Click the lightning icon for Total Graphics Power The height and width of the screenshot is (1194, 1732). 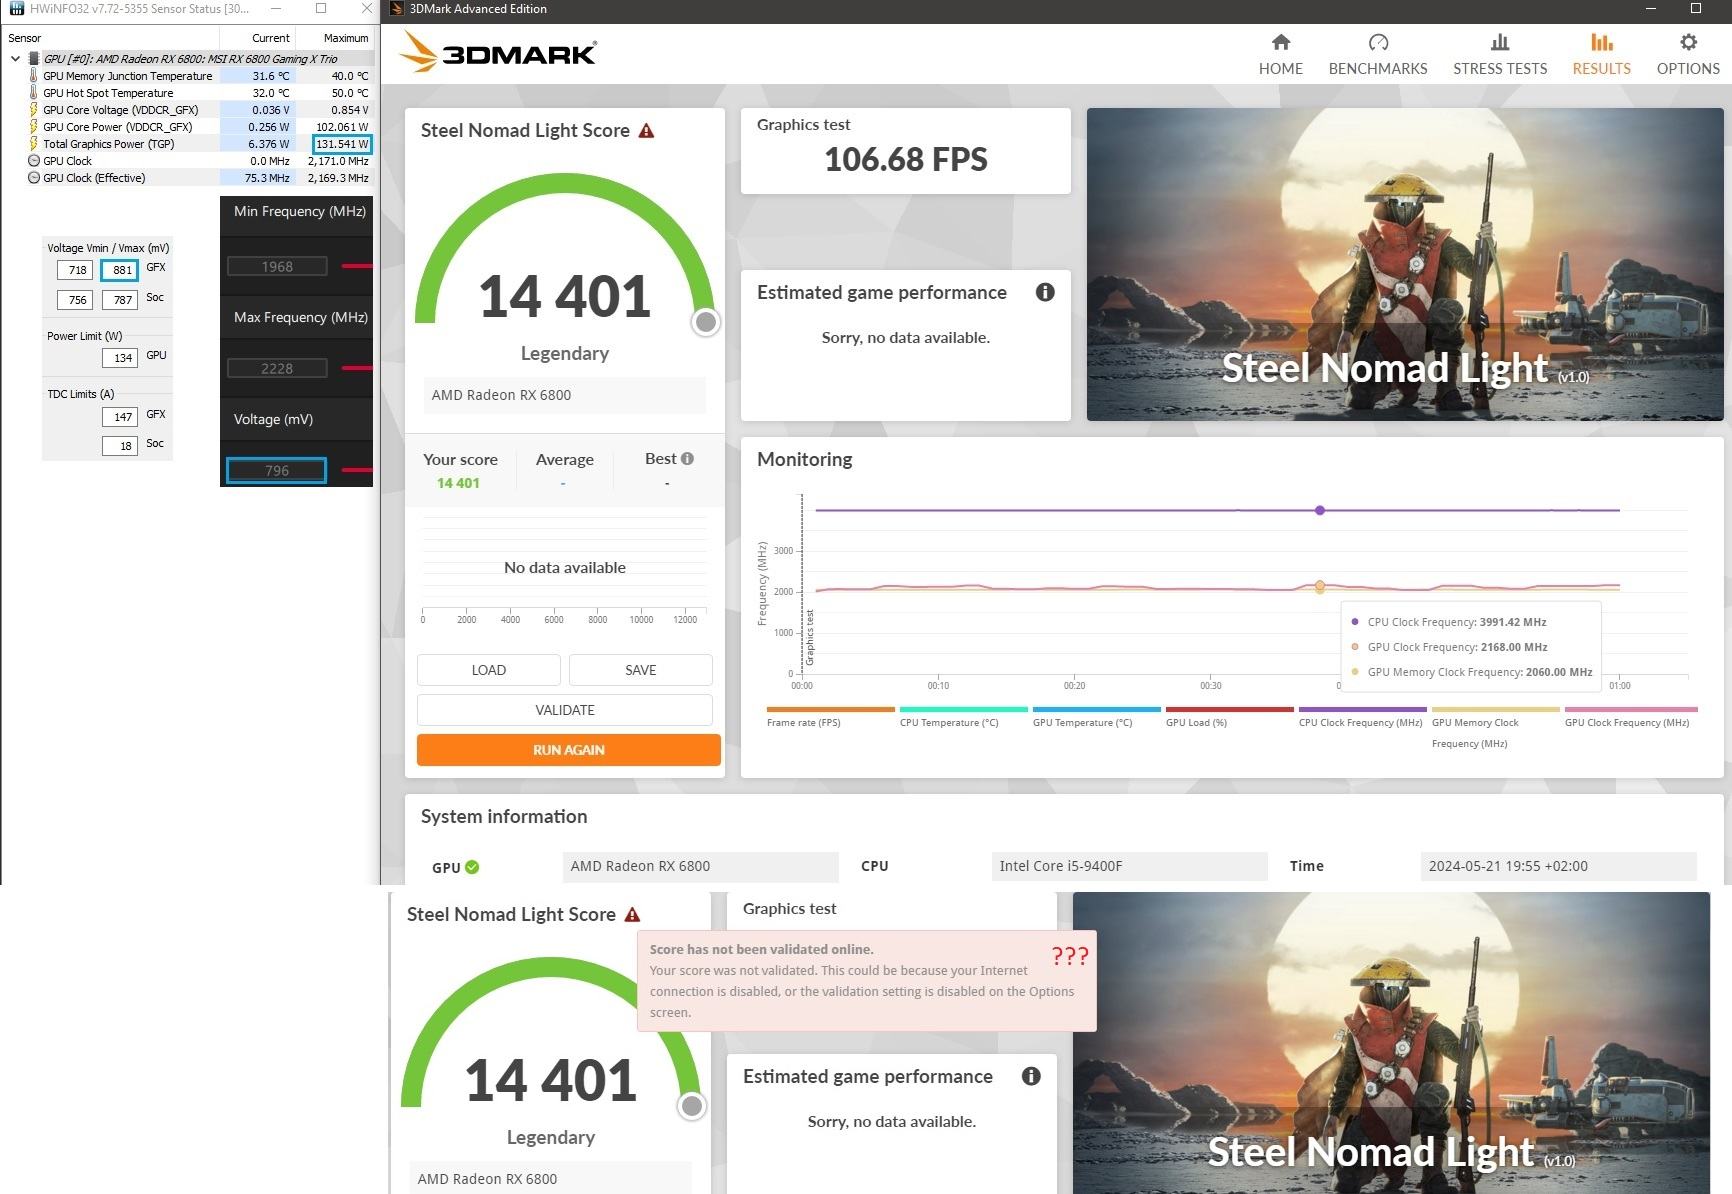[33, 144]
